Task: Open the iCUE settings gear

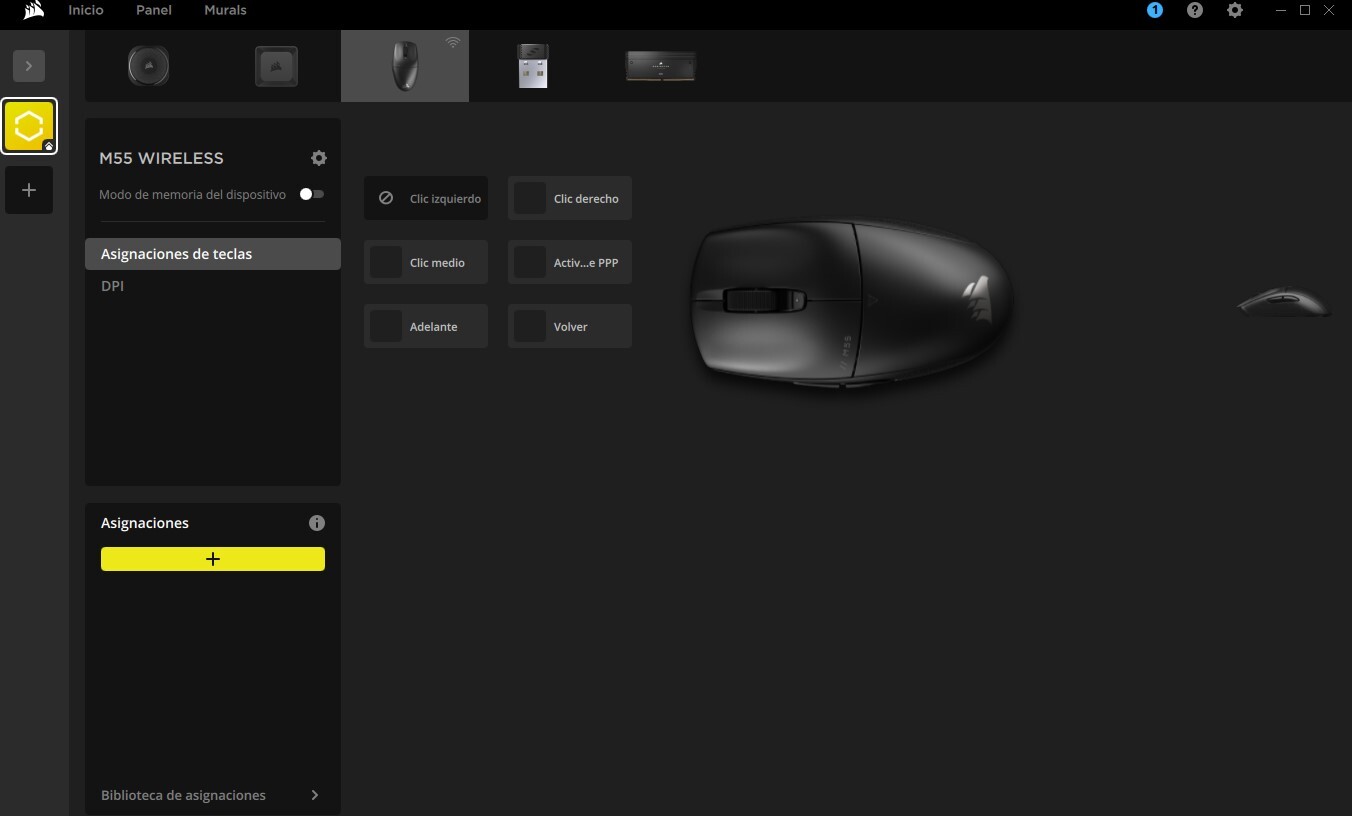Action: [x=1235, y=10]
